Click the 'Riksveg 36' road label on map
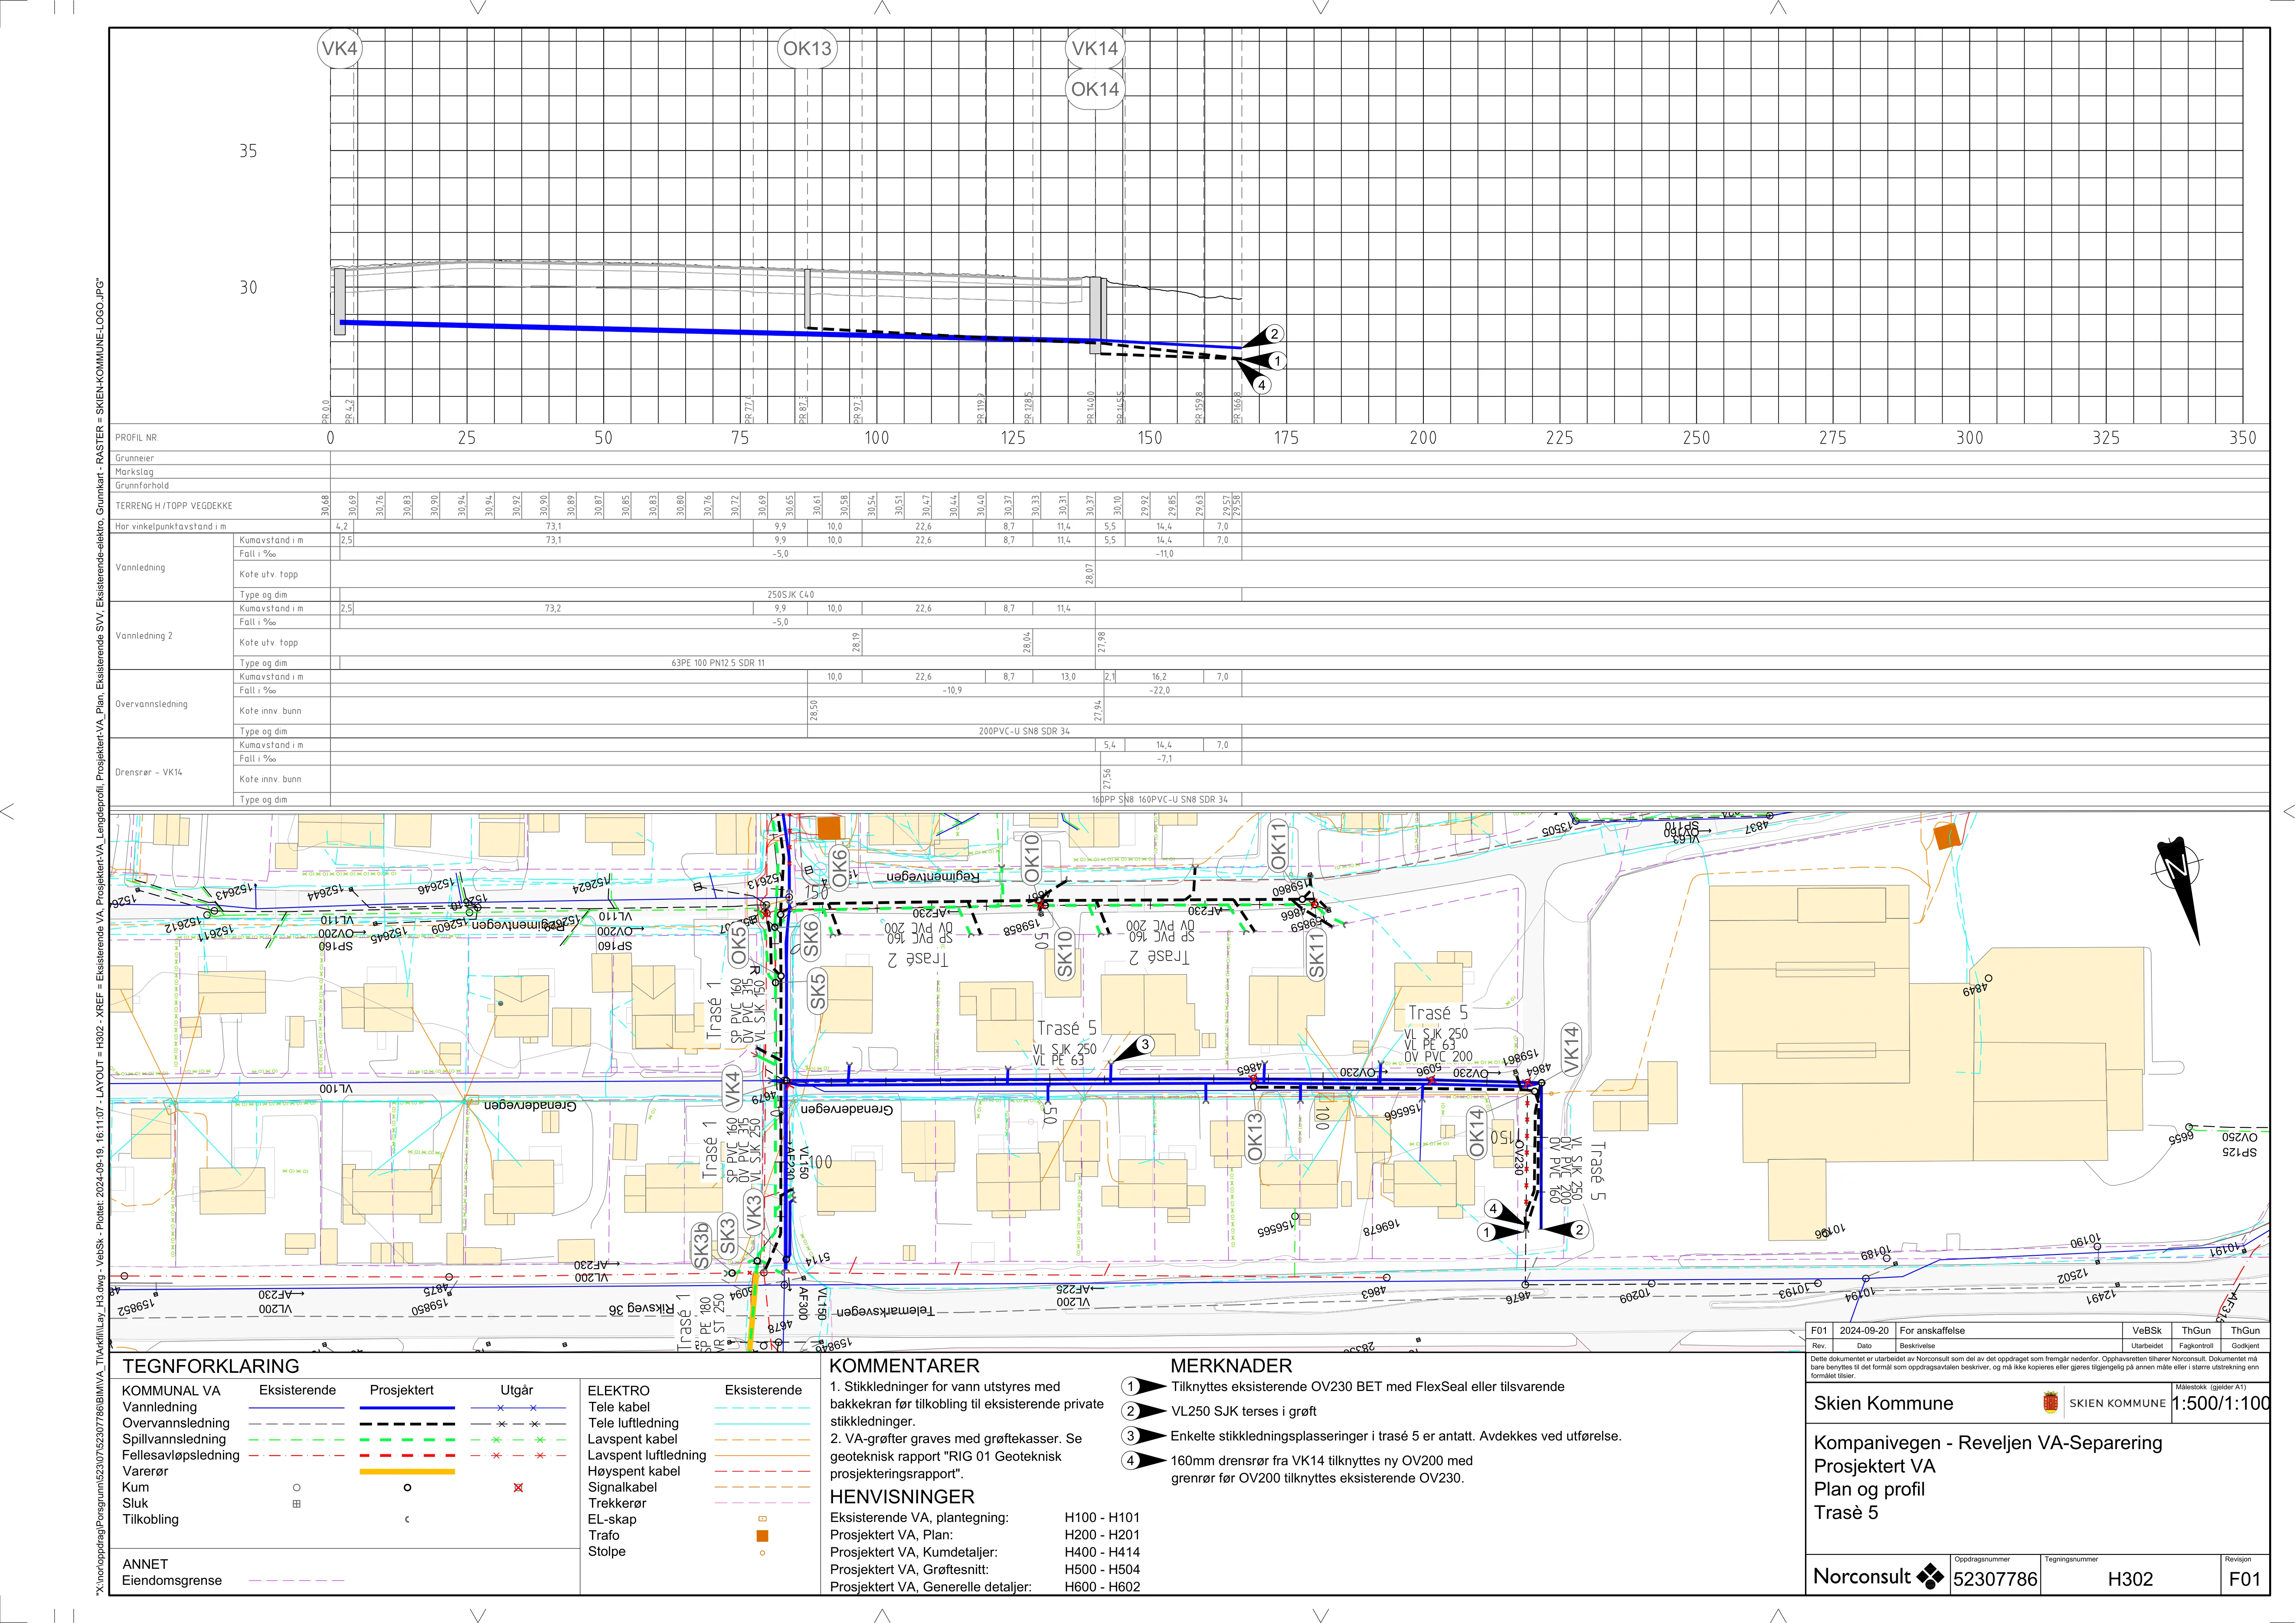This screenshot has width=2296, height=1623. coord(642,1309)
